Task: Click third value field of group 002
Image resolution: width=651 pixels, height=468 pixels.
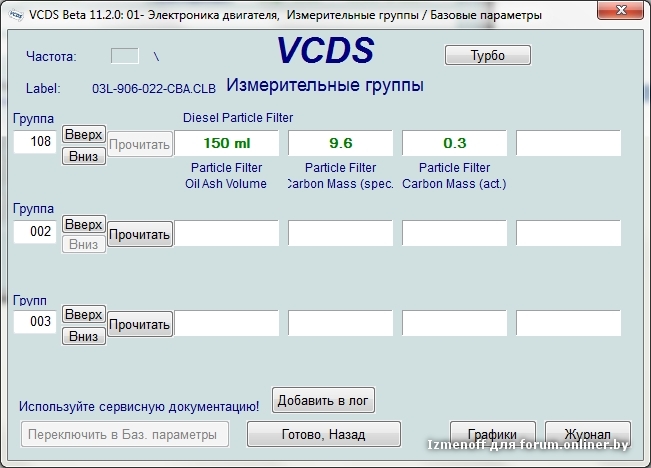Action: coord(455,233)
